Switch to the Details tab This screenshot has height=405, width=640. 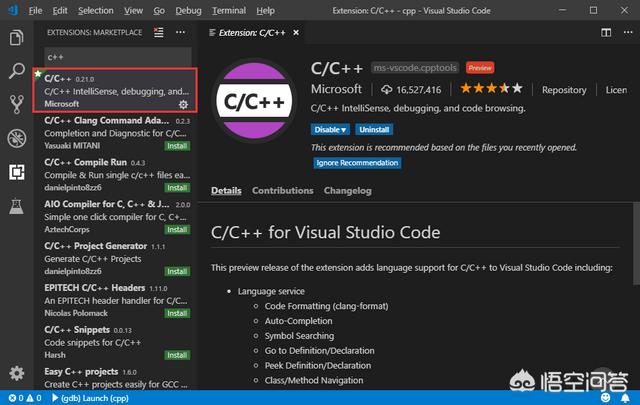click(226, 191)
